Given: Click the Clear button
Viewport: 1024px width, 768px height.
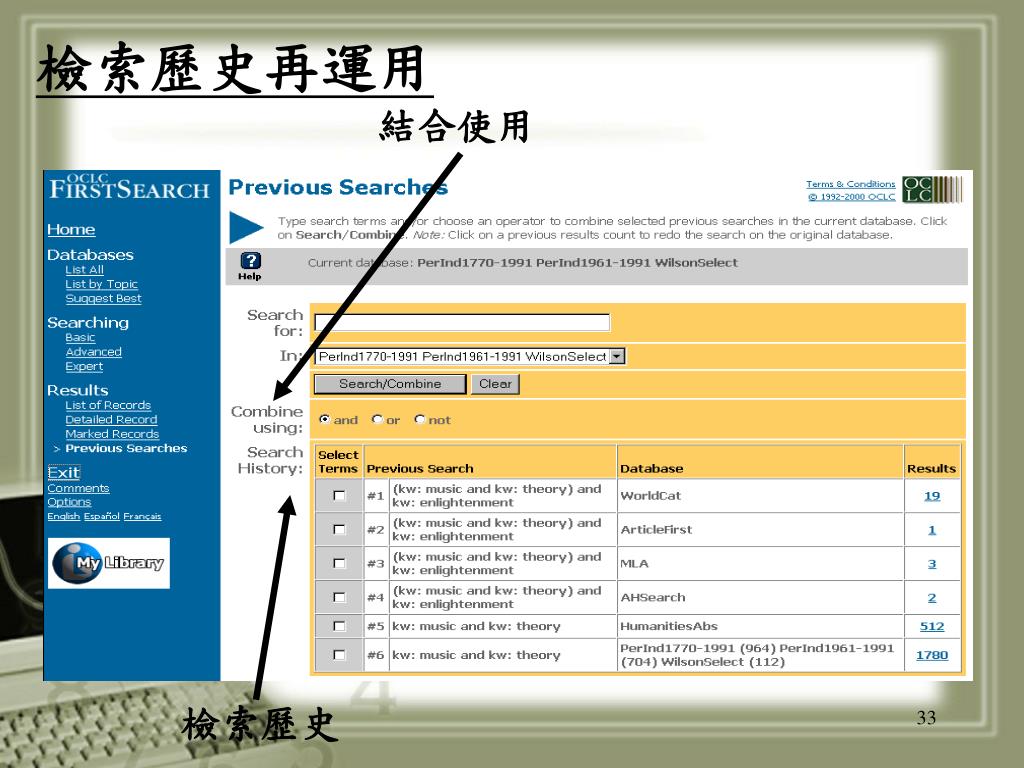Looking at the screenshot, I should click(495, 384).
